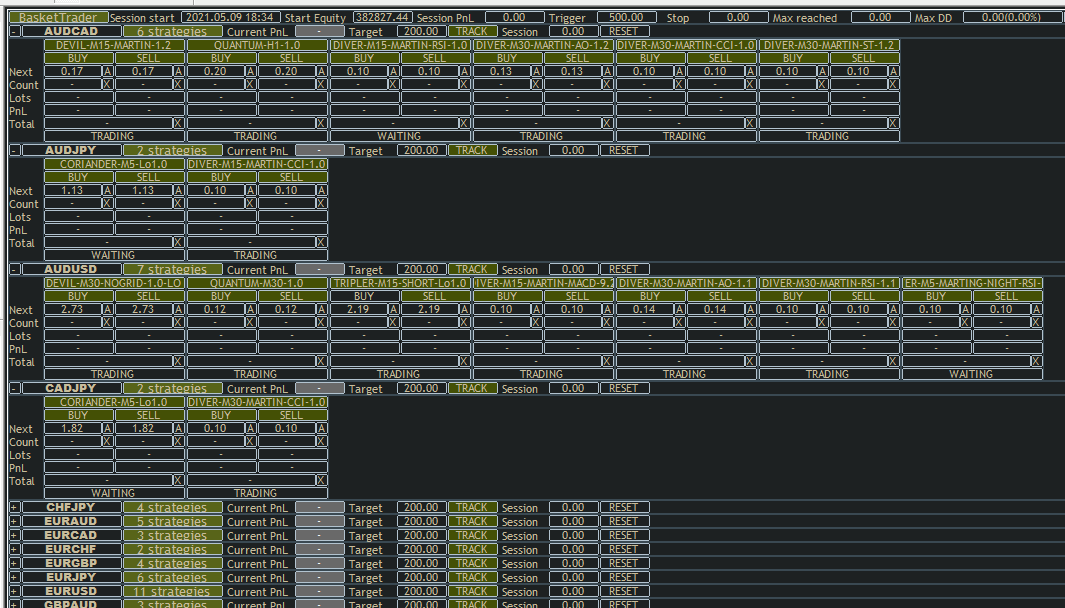This screenshot has width=1065, height=608.
Task: Toggle A for QUANTUM-H1-1.0 BUY lot in AUDCAD
Action: click(251, 71)
